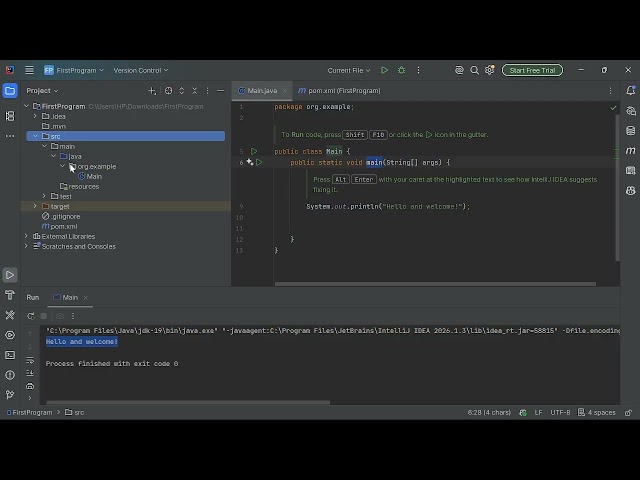Open the Terminal tool window icon
640x480 pixels.
coord(10,355)
